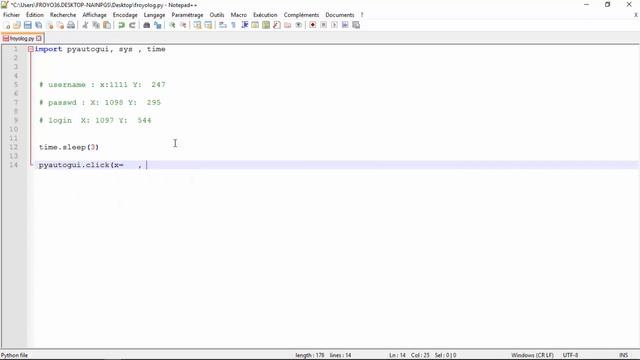The width and height of the screenshot is (640, 360).
Task: Save the current file via toolbar
Action: click(28, 25)
